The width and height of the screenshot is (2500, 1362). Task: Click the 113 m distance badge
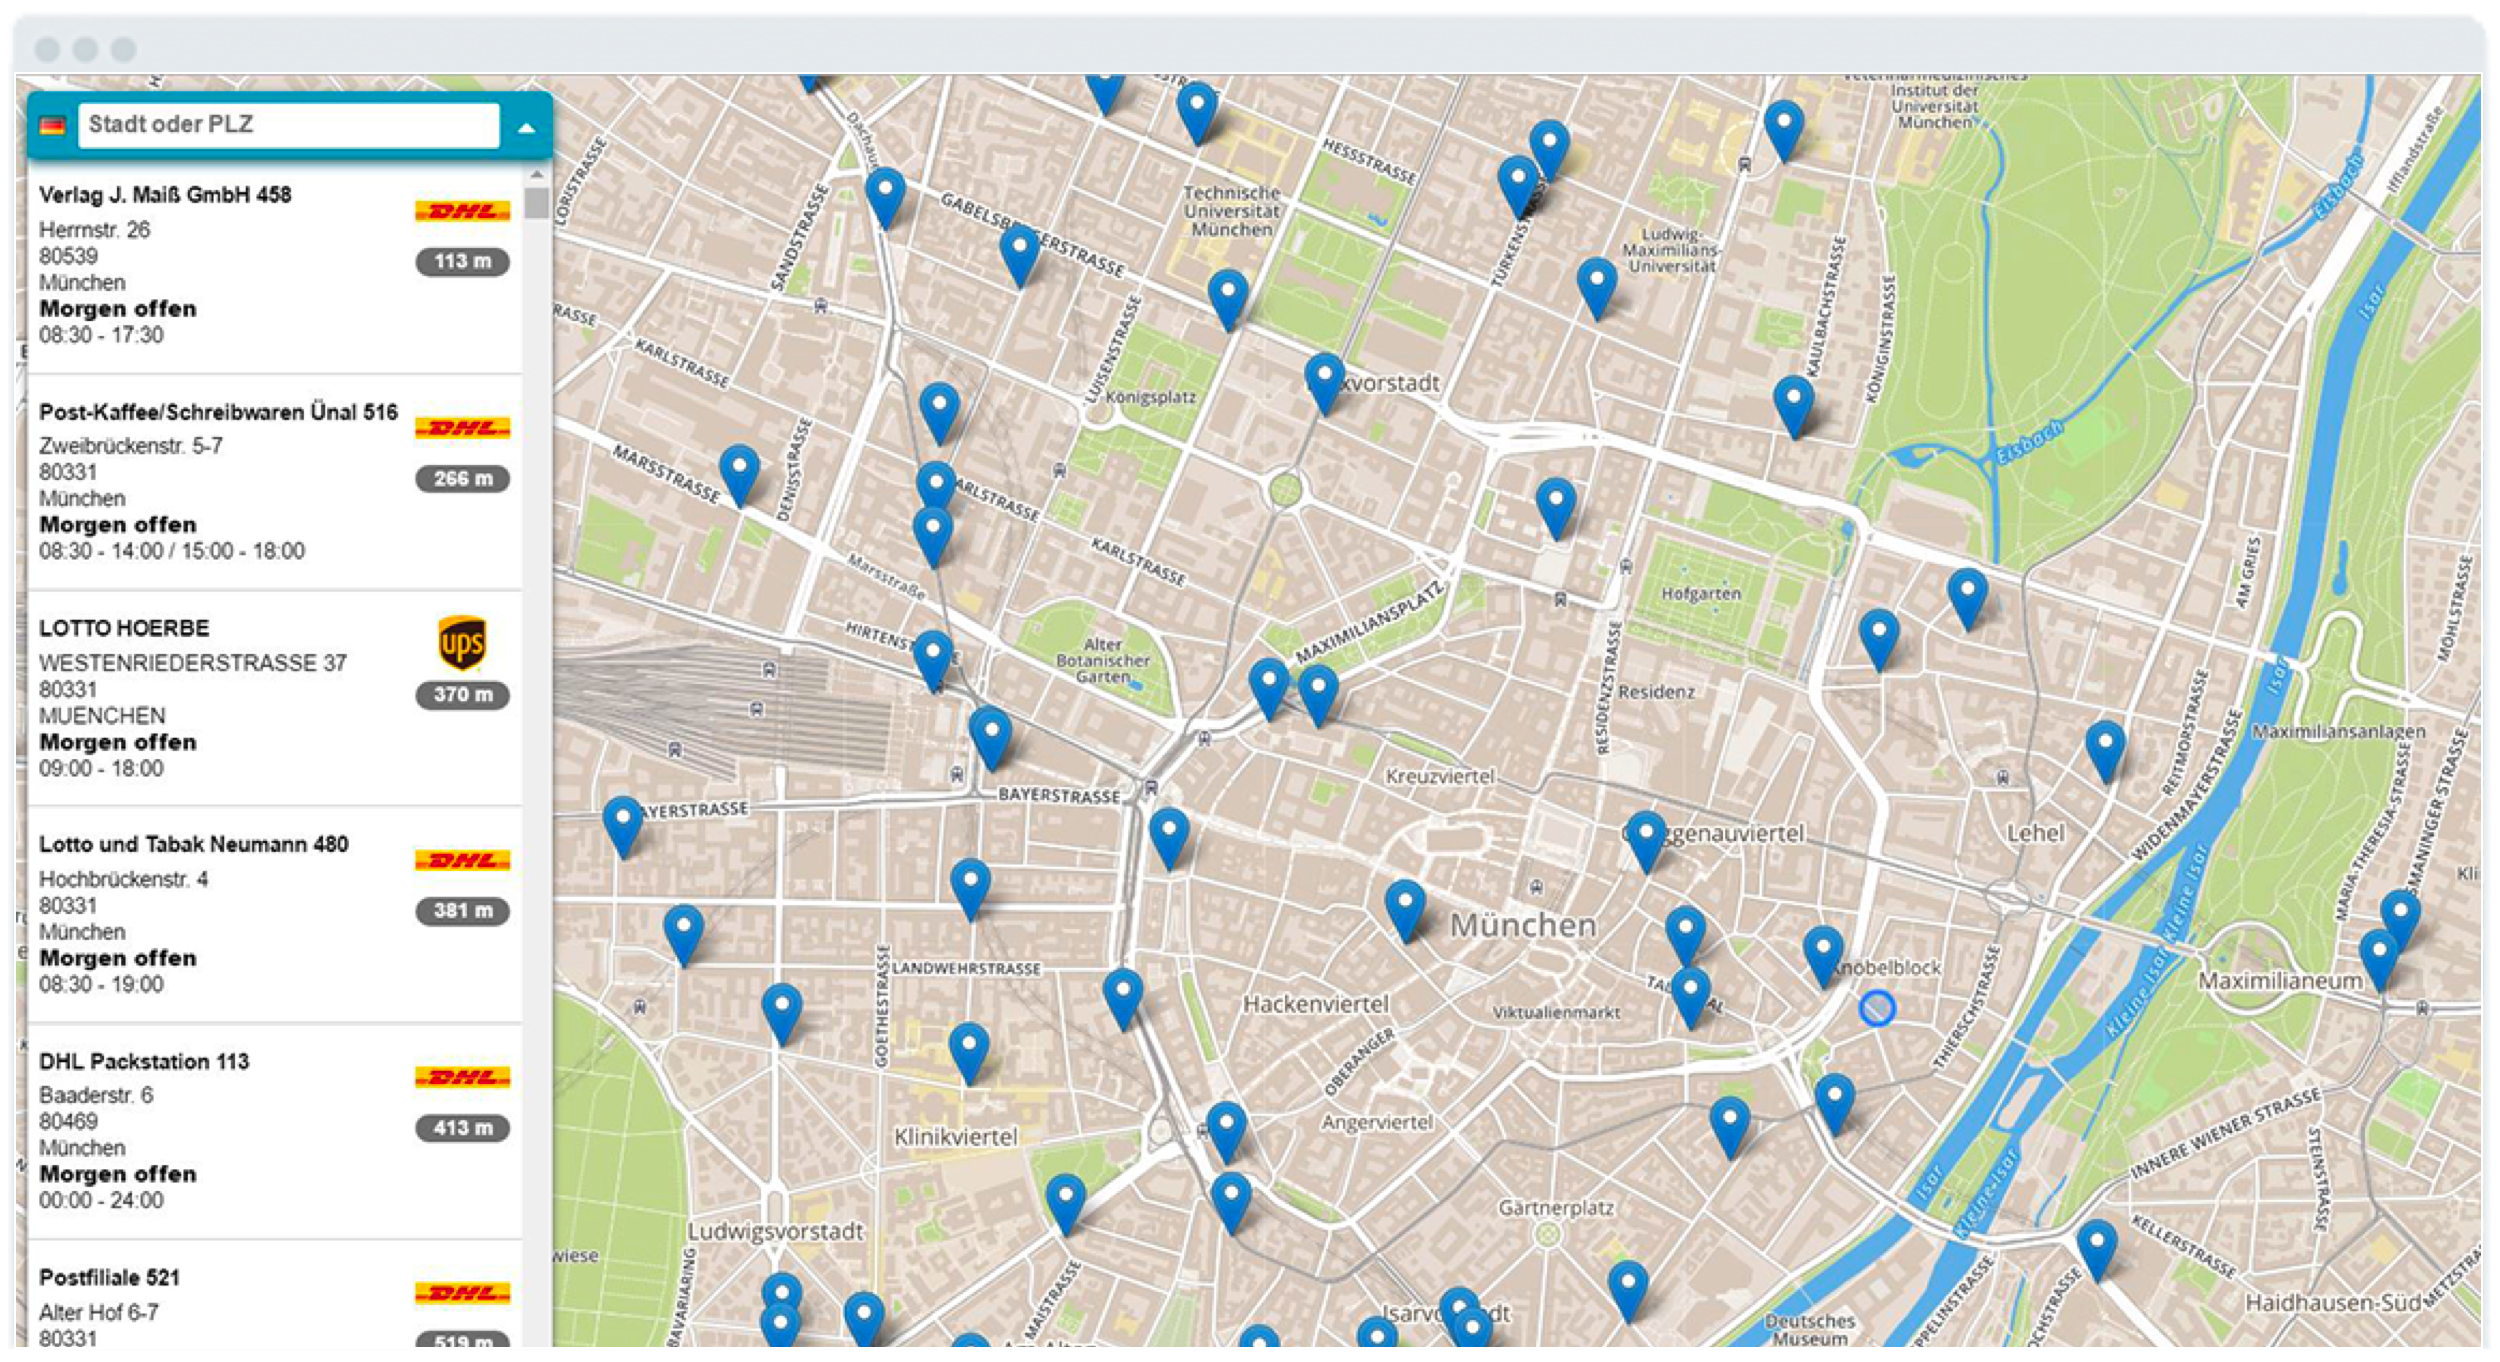click(461, 260)
